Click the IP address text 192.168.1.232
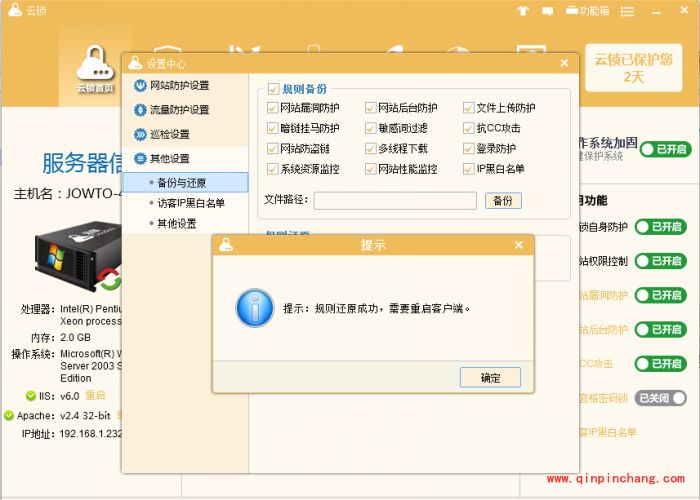Viewport: 700px width, 500px height. [x=91, y=433]
